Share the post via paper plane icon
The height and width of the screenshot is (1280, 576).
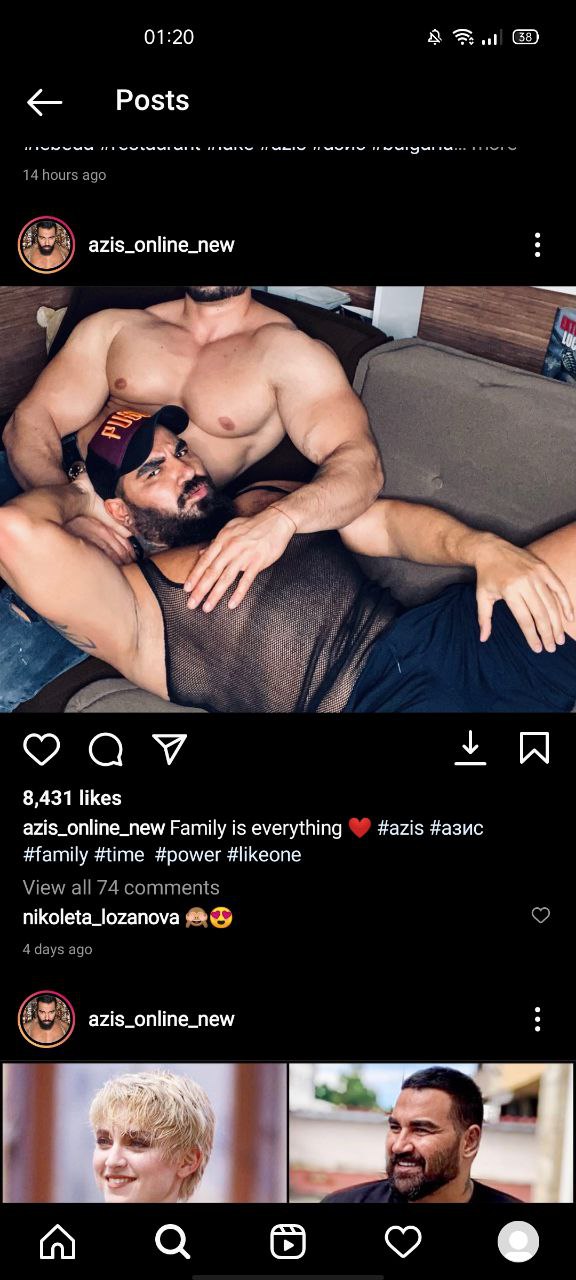coord(170,749)
